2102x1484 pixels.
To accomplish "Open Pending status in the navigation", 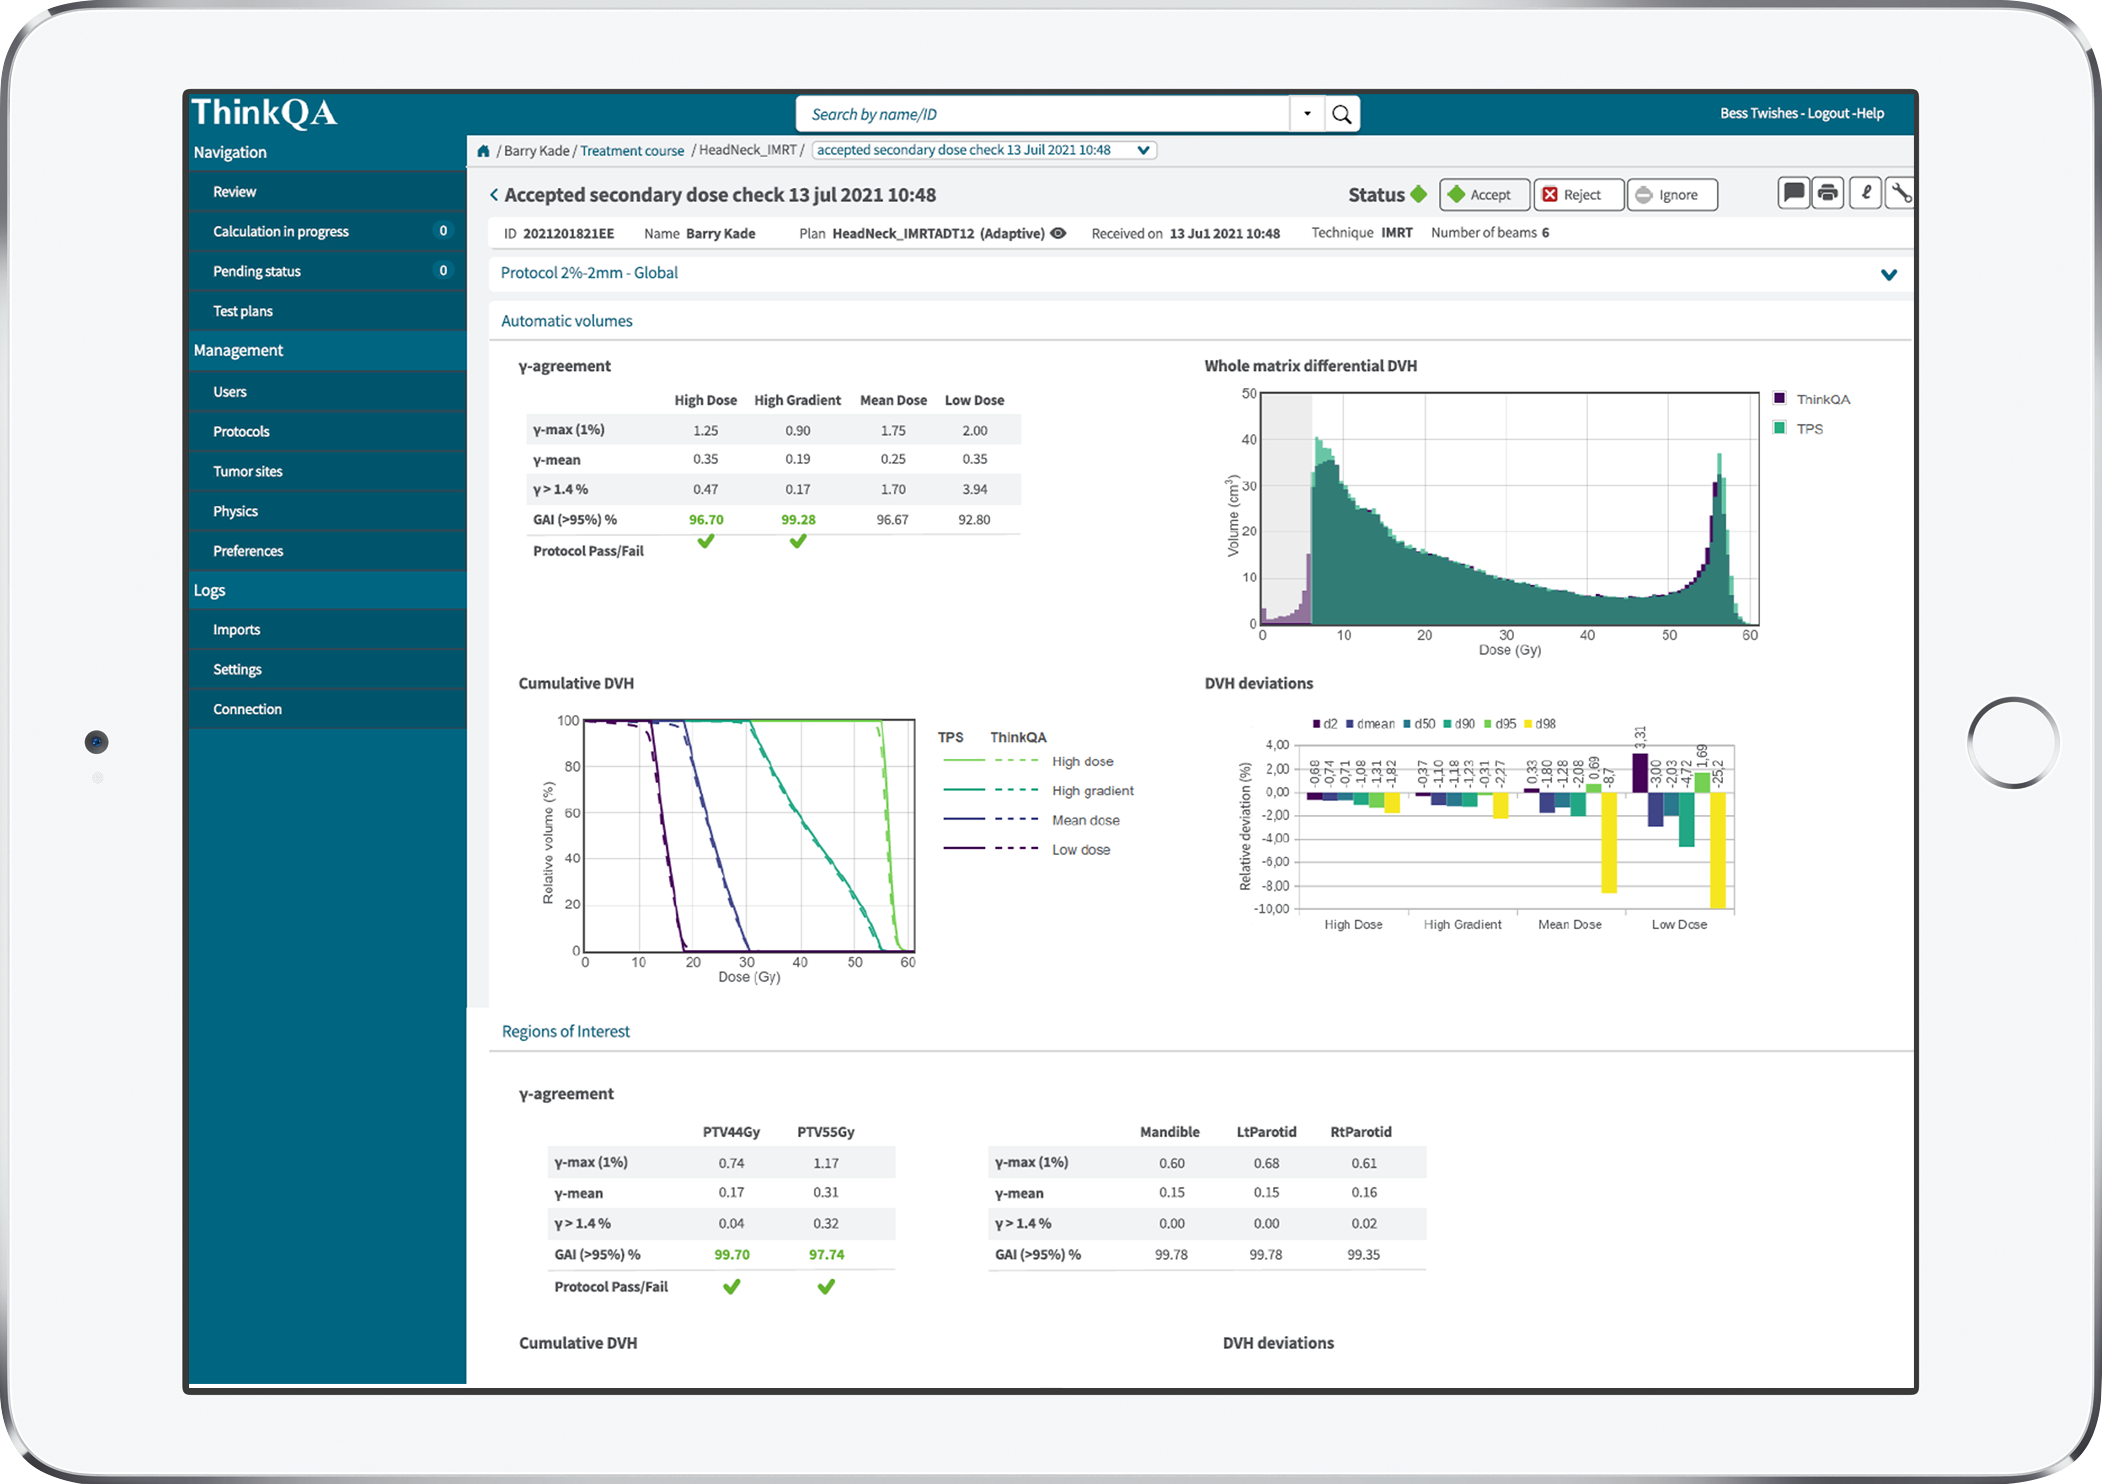I will [257, 271].
